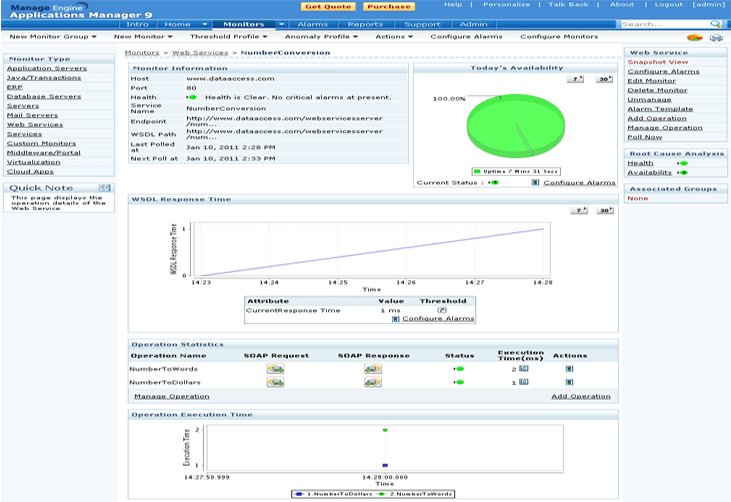
Task: Click the printer friendly icon
Action: click(716, 38)
